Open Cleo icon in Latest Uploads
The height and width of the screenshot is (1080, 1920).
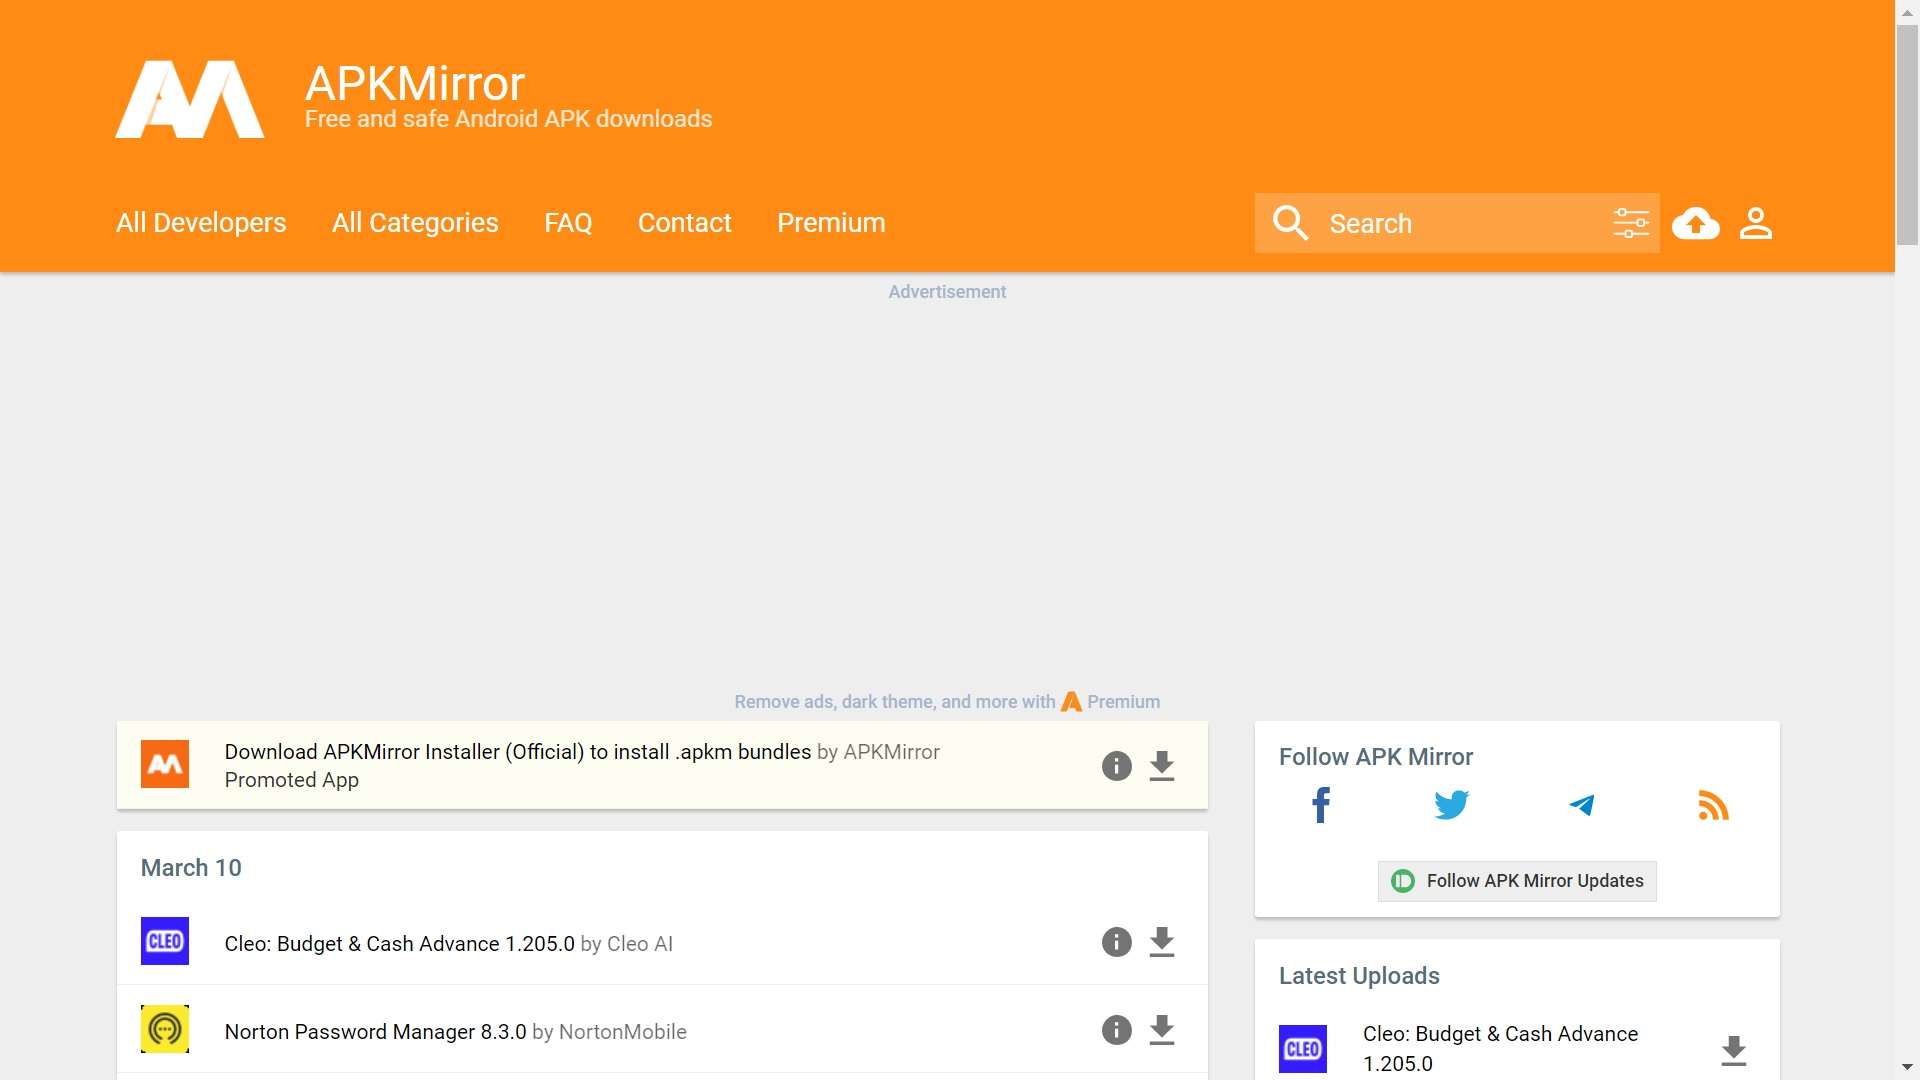pos(1303,1049)
